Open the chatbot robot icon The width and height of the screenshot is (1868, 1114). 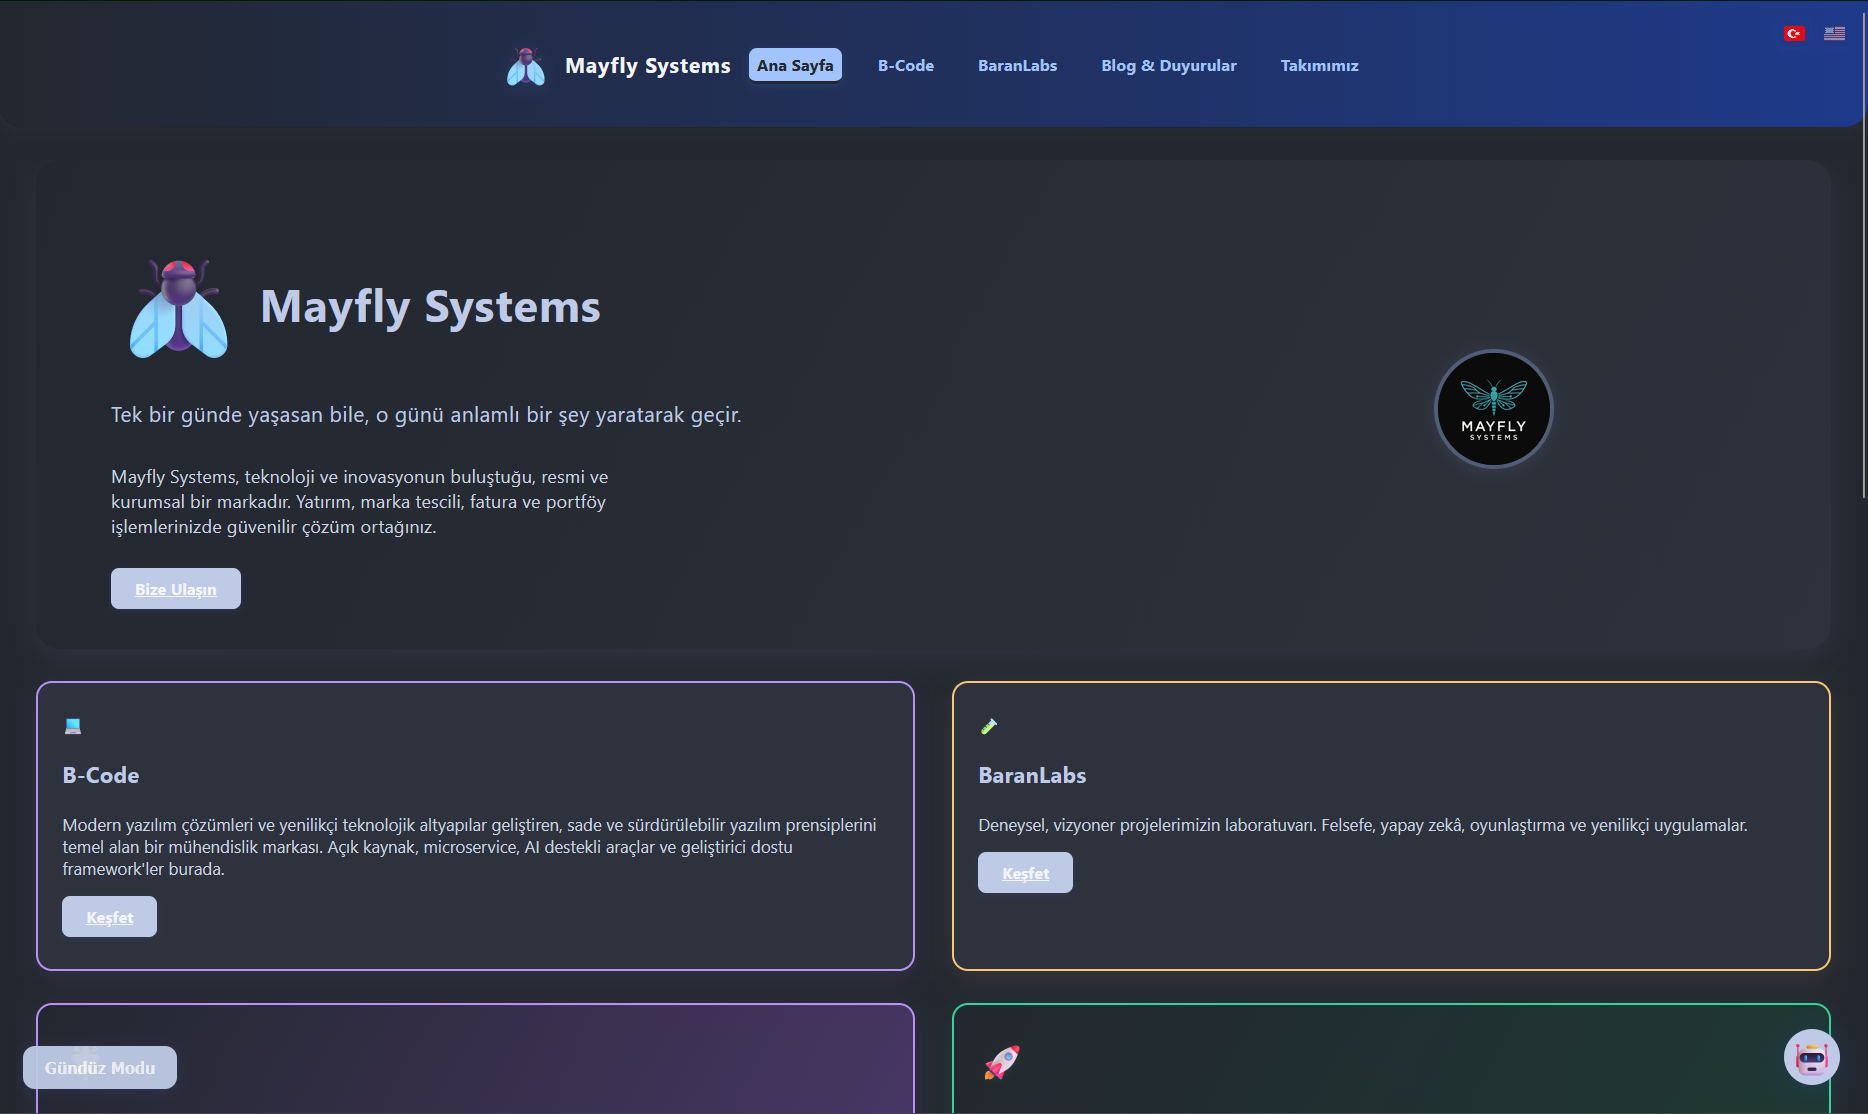coord(1811,1057)
